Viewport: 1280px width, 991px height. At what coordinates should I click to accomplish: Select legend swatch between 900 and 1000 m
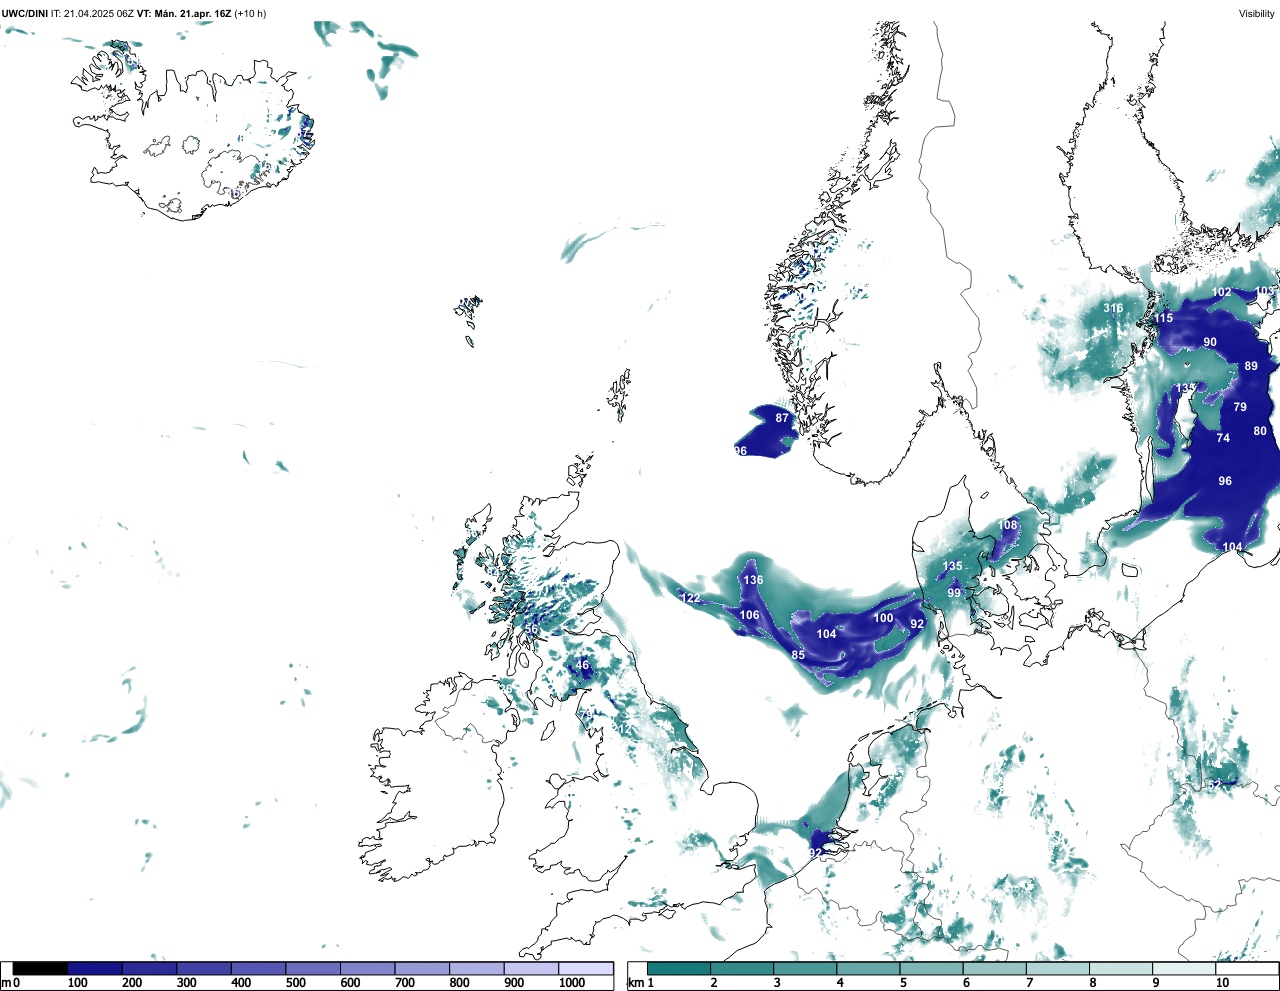531,968
